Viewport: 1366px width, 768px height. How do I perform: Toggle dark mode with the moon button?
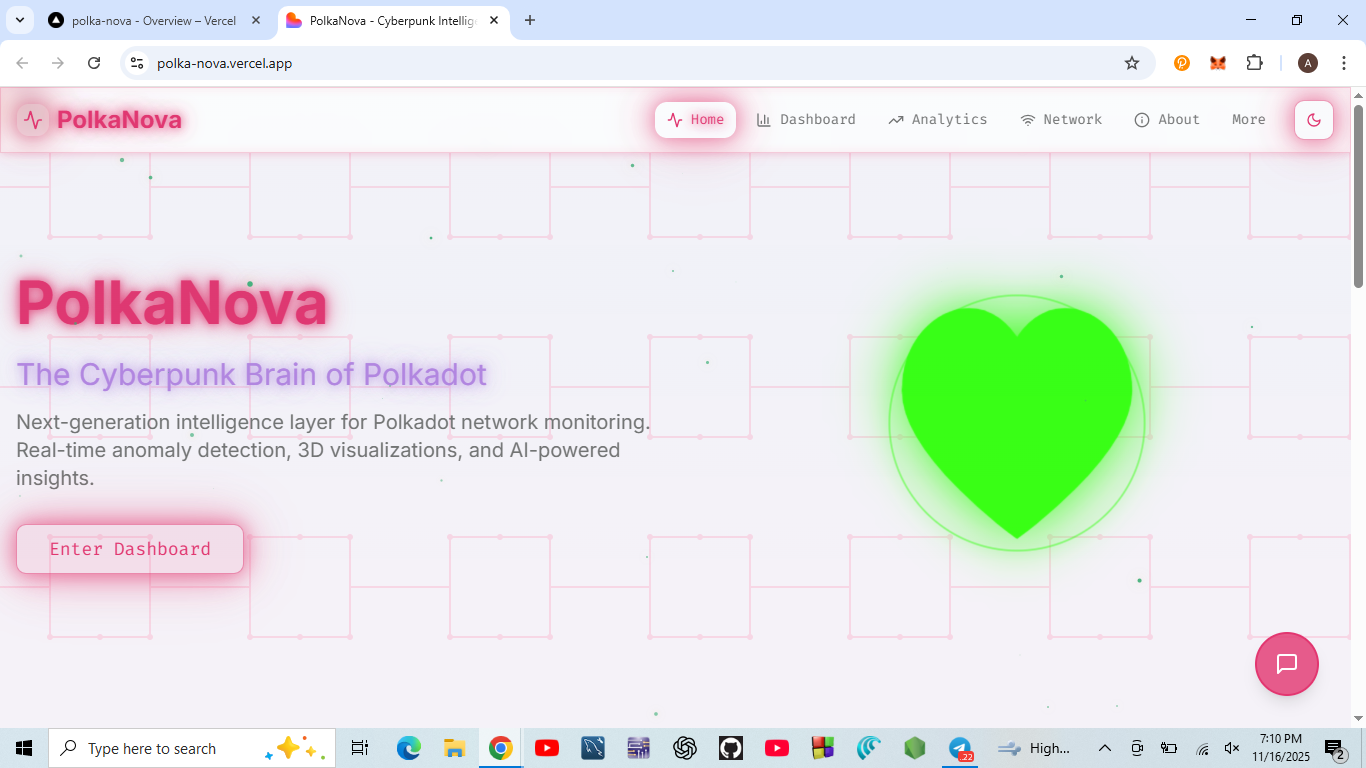1314,120
